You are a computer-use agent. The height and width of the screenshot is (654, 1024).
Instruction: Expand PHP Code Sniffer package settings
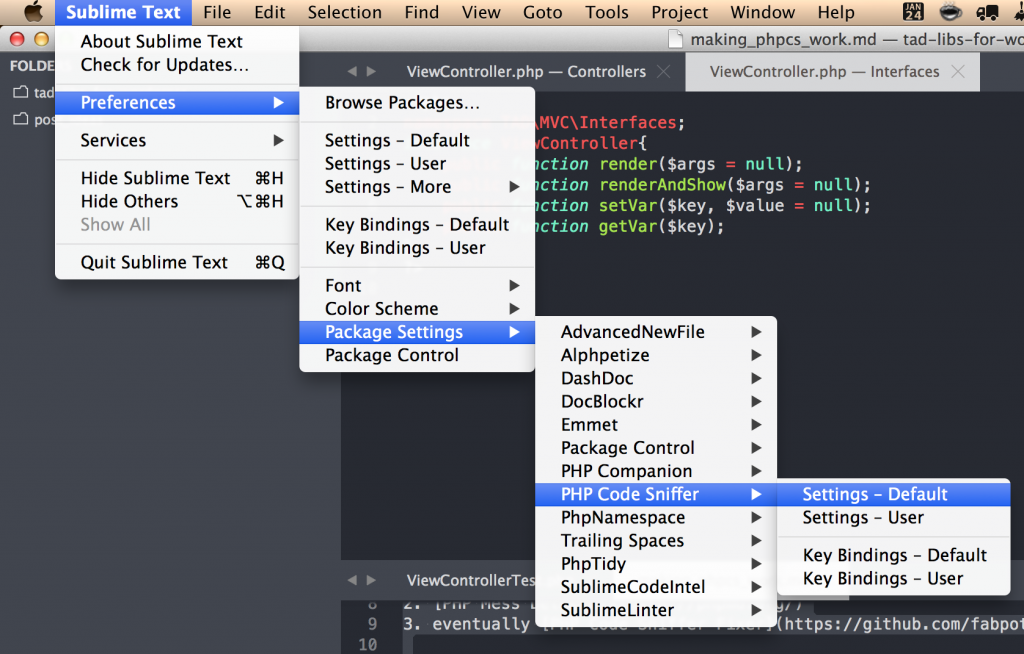pyautogui.click(x=656, y=495)
